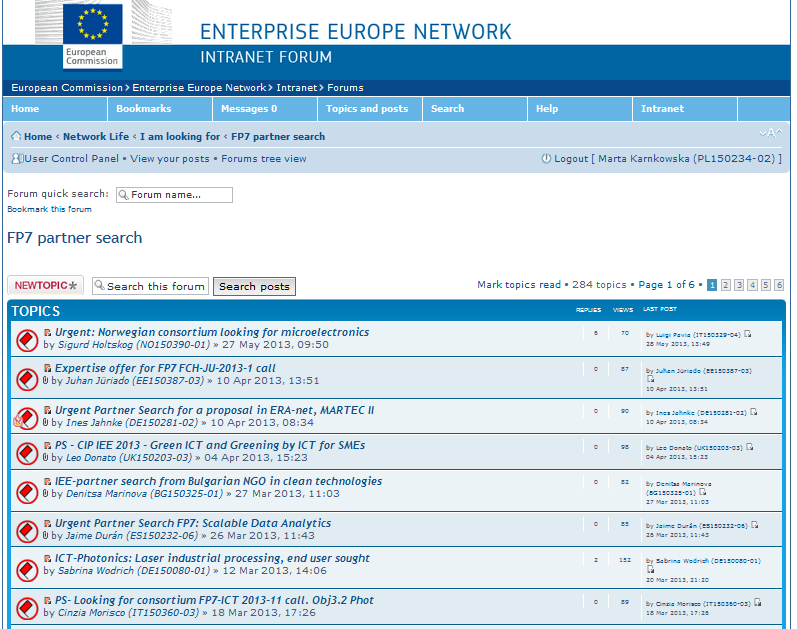Click unread topic icon for Expertise offer topic
Viewport: 797px width, 629px height.
click(x=27, y=379)
